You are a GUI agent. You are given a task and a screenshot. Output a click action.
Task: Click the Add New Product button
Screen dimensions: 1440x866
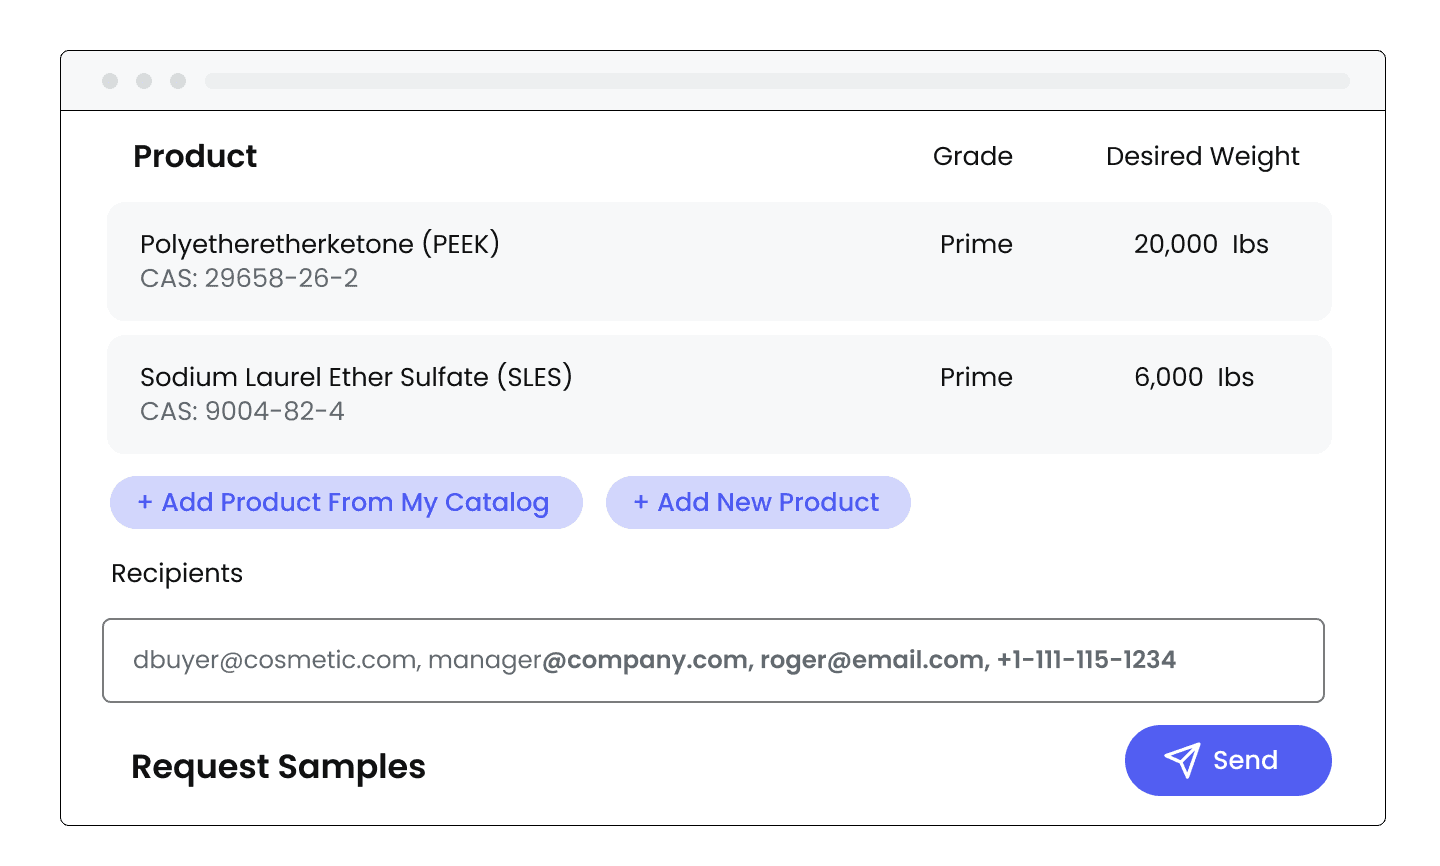point(758,502)
